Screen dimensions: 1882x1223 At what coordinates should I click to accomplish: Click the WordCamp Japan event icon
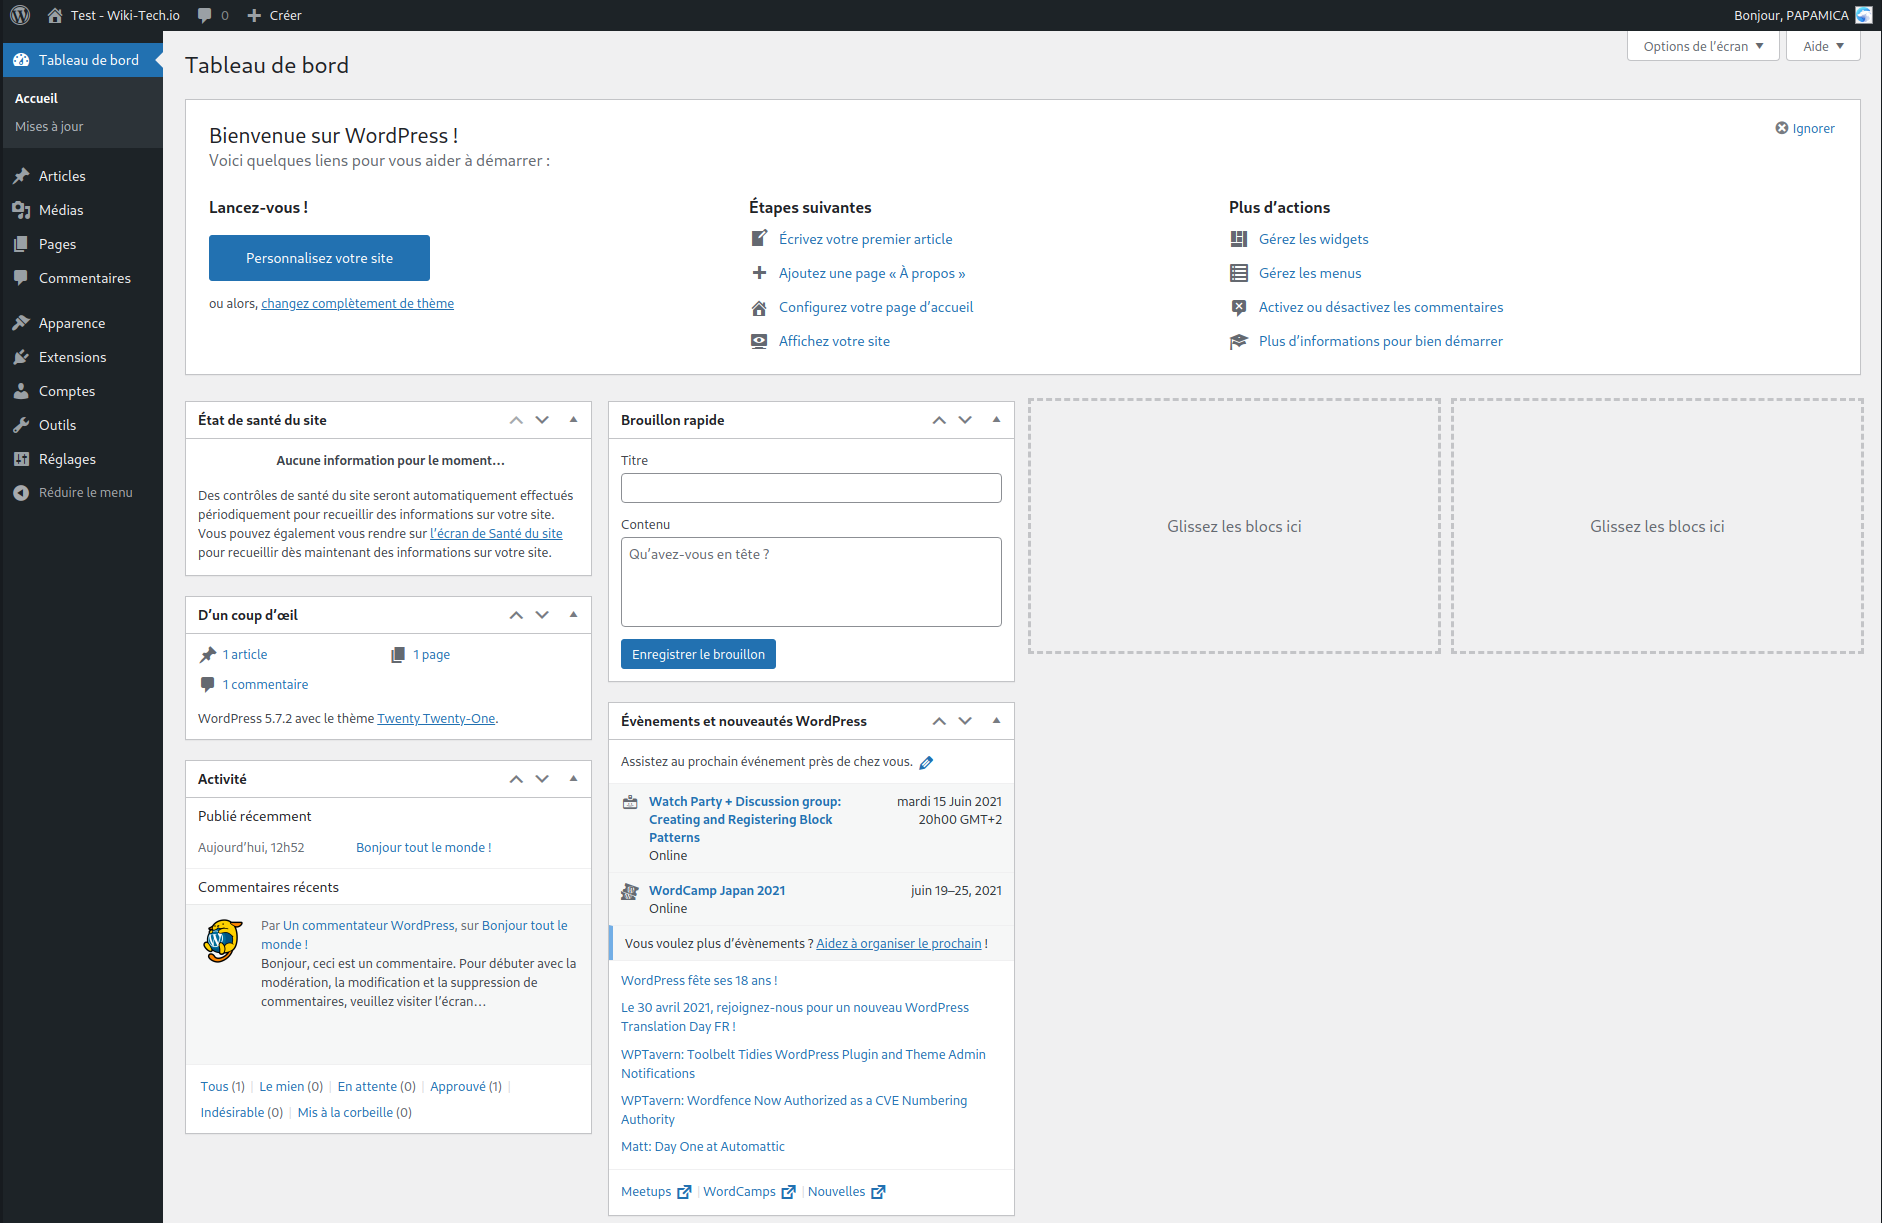(x=630, y=891)
